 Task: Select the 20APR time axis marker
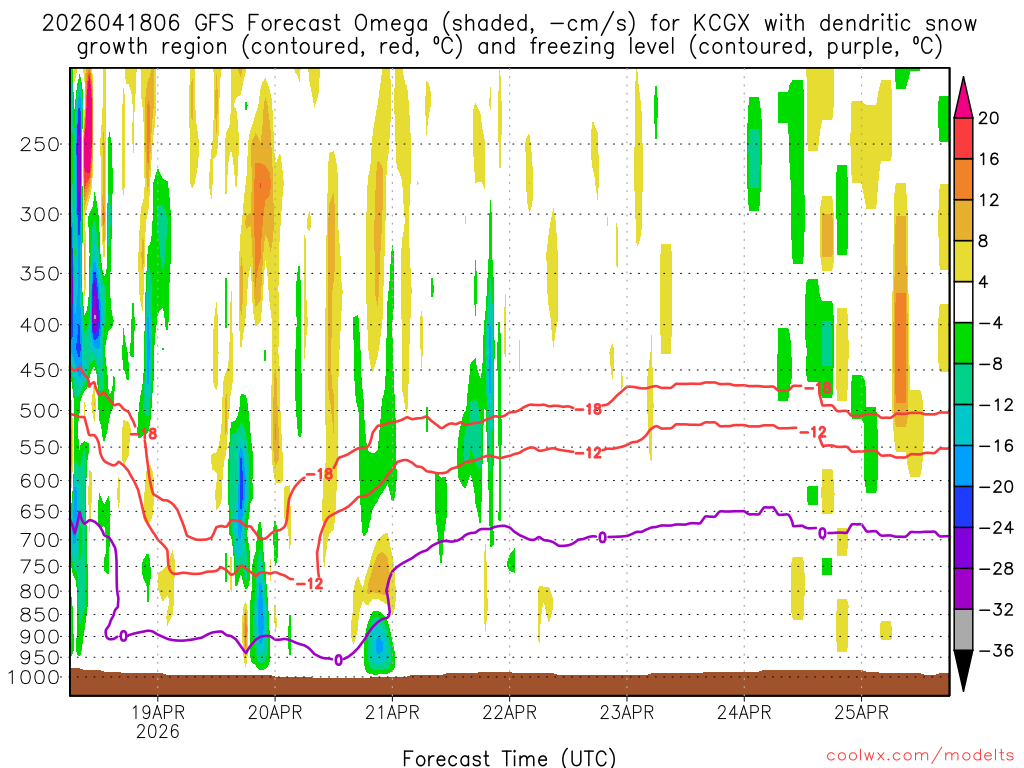pyautogui.click(x=275, y=713)
